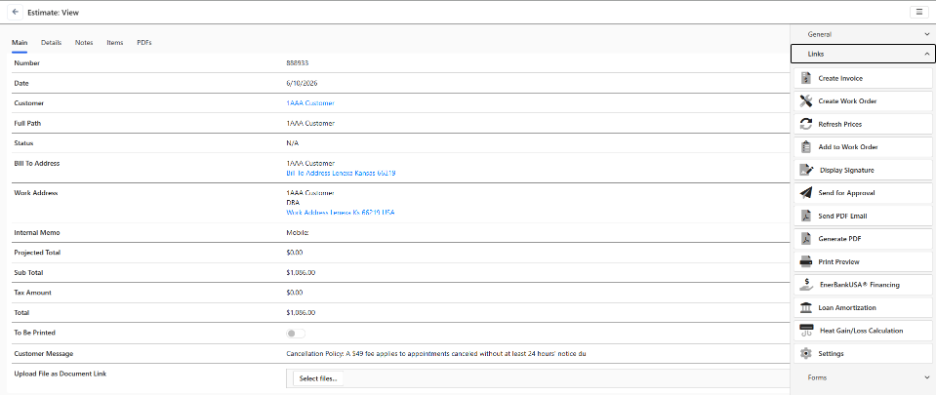Open the Notes tab
This screenshot has width=936, height=396.
tap(84, 43)
